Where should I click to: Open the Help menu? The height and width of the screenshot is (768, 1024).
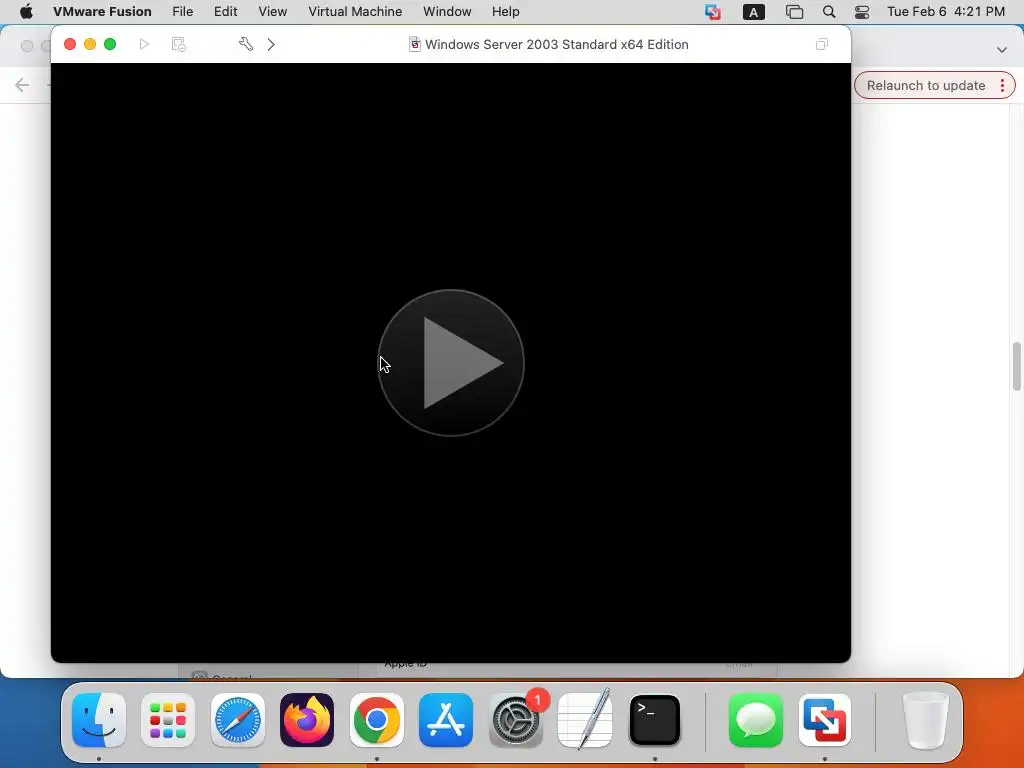coord(505,12)
